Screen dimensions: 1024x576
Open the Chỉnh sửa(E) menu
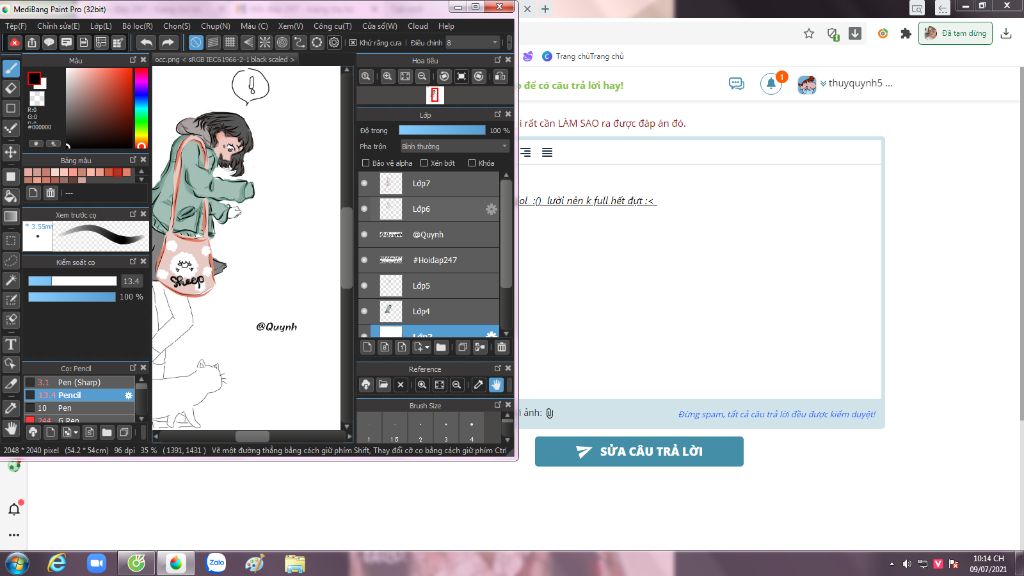[58, 26]
